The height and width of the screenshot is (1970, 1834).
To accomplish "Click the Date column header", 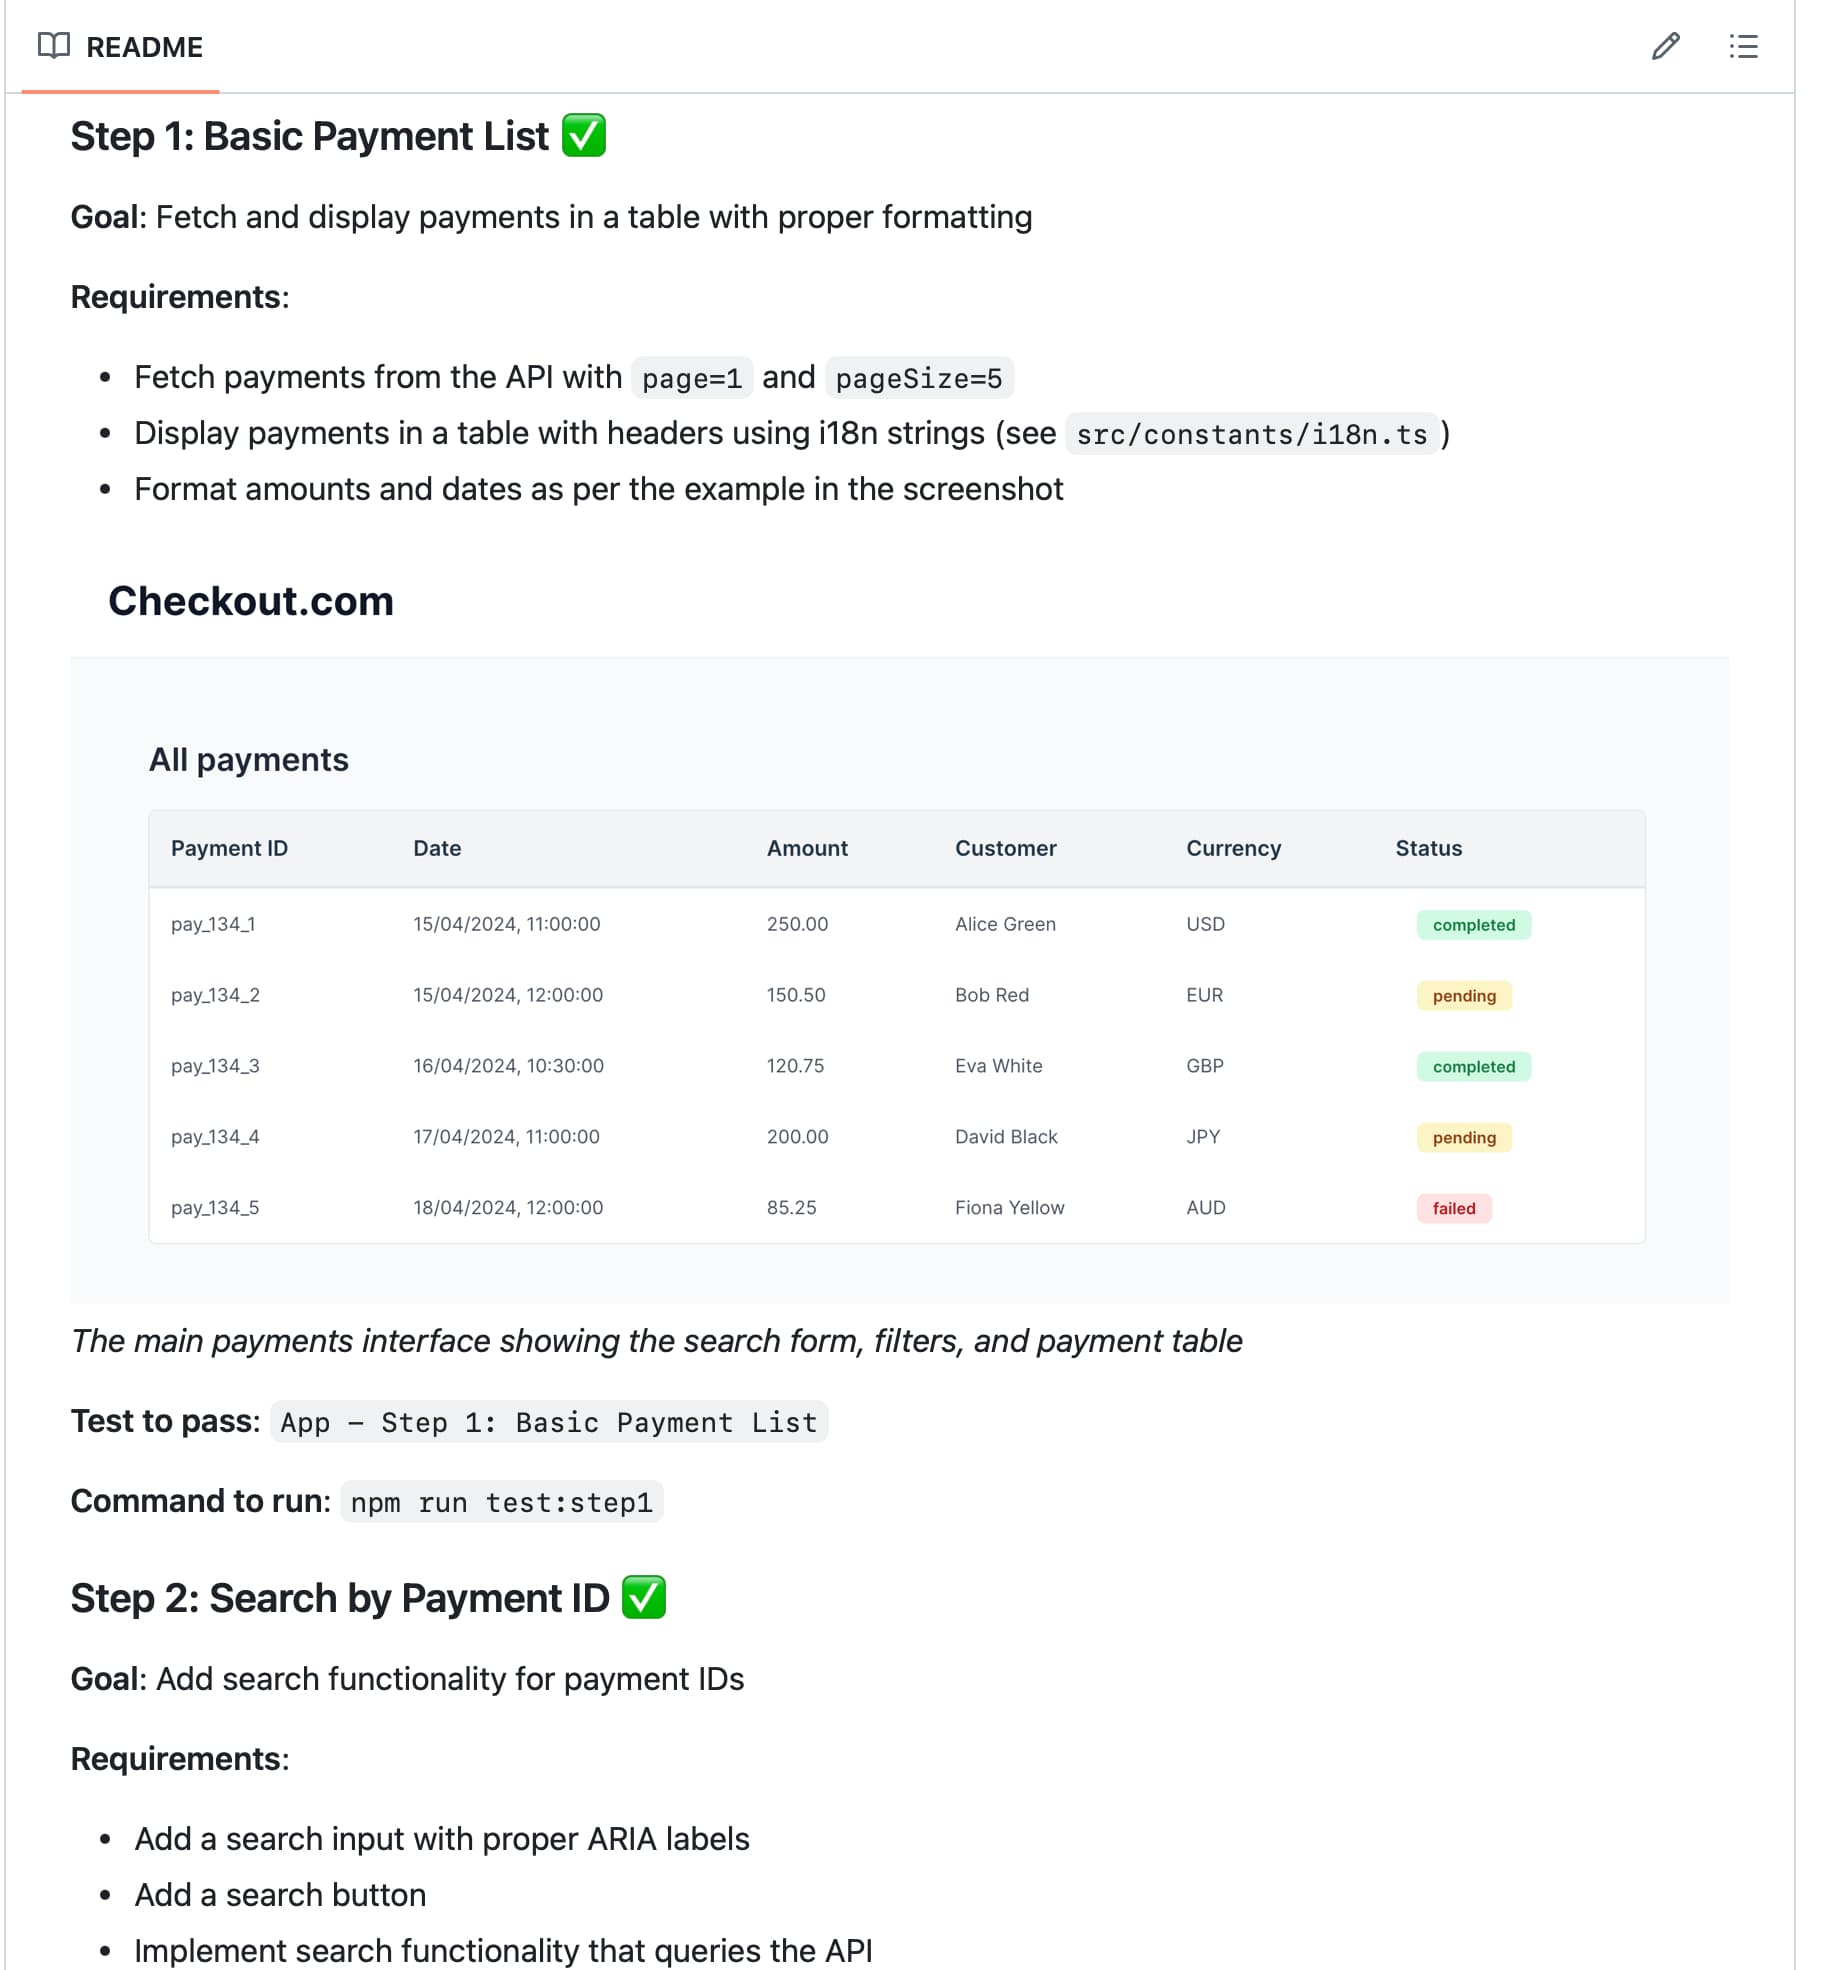I will click(437, 848).
